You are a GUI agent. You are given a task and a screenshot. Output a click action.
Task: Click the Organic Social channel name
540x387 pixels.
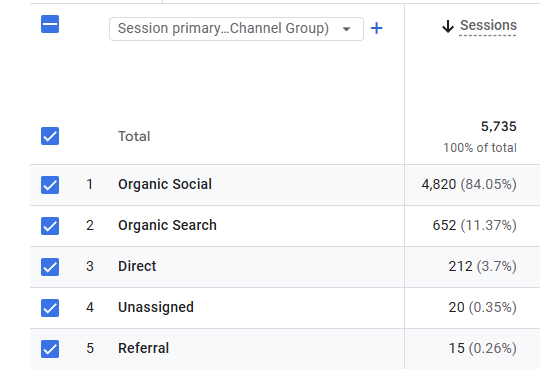pos(165,184)
